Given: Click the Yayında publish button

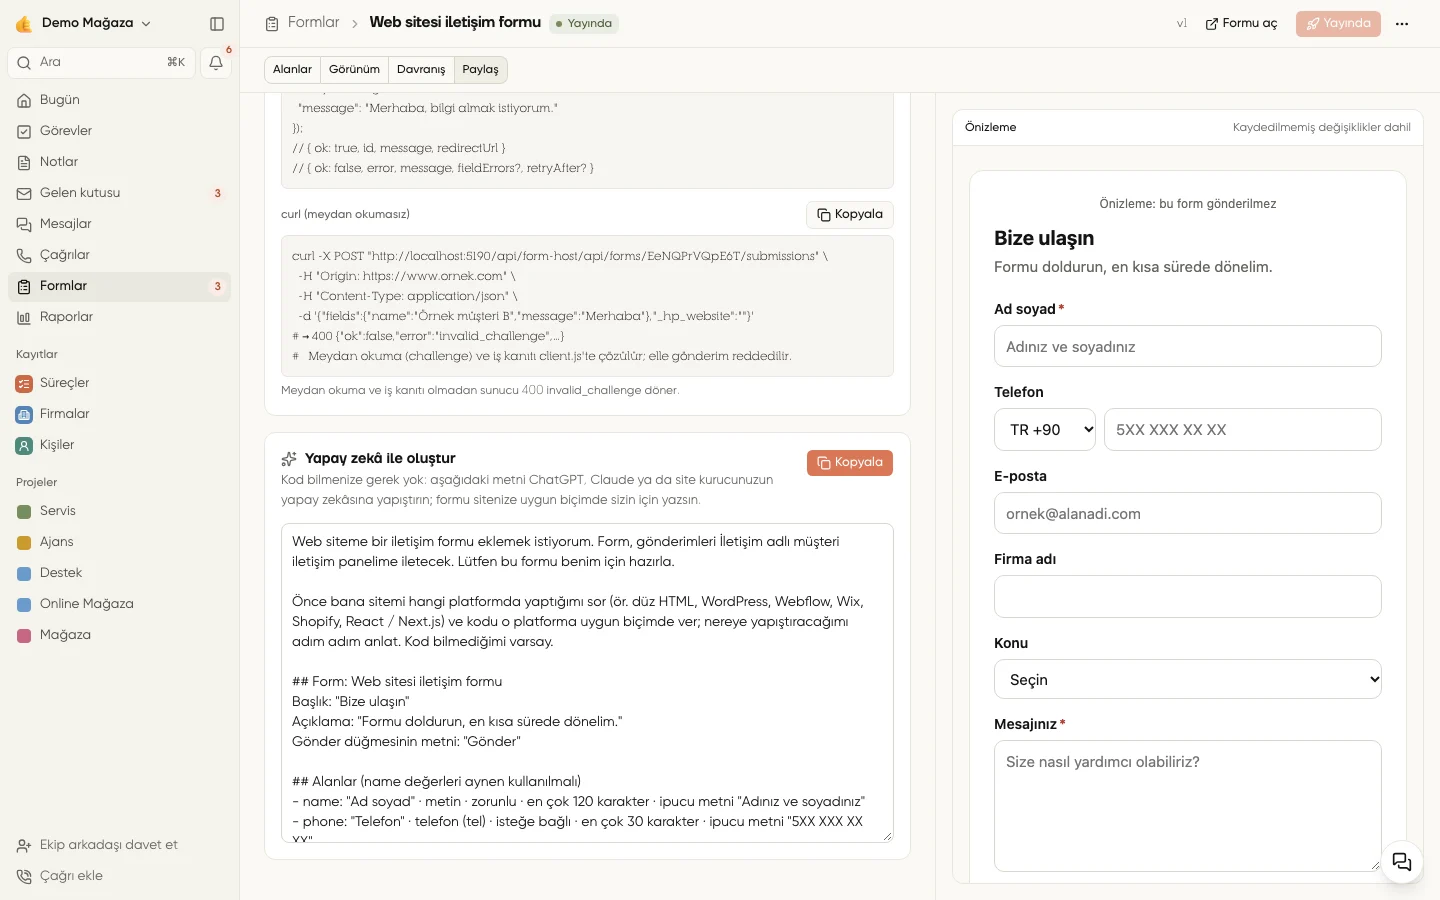Looking at the screenshot, I should tap(1338, 24).
